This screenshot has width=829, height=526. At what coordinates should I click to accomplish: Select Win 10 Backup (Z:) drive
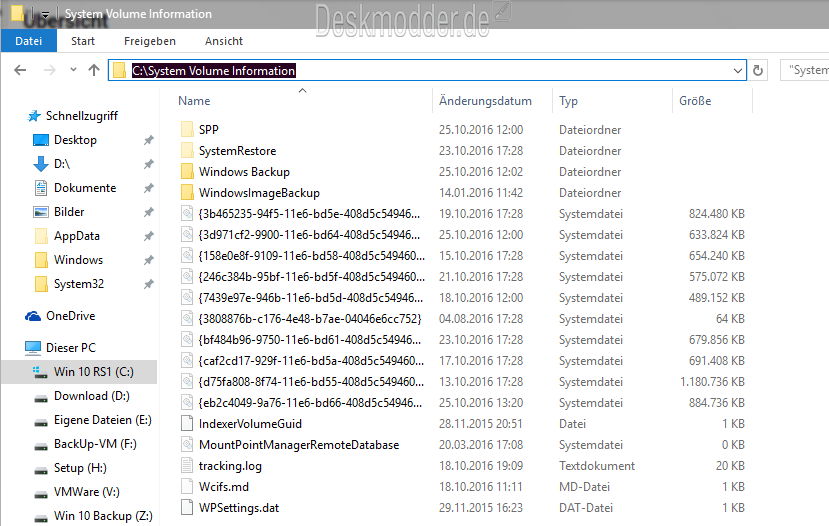[x=103, y=516]
